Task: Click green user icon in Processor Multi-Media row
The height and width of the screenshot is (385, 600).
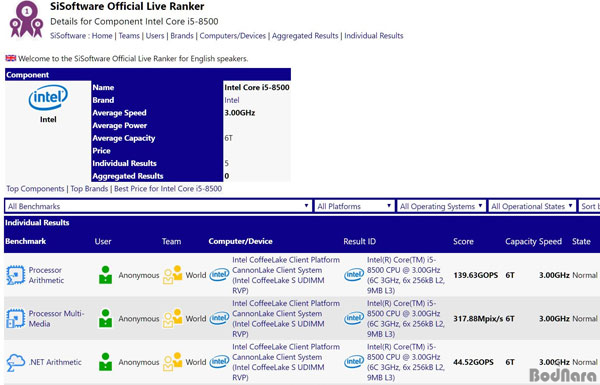Action: coord(105,318)
